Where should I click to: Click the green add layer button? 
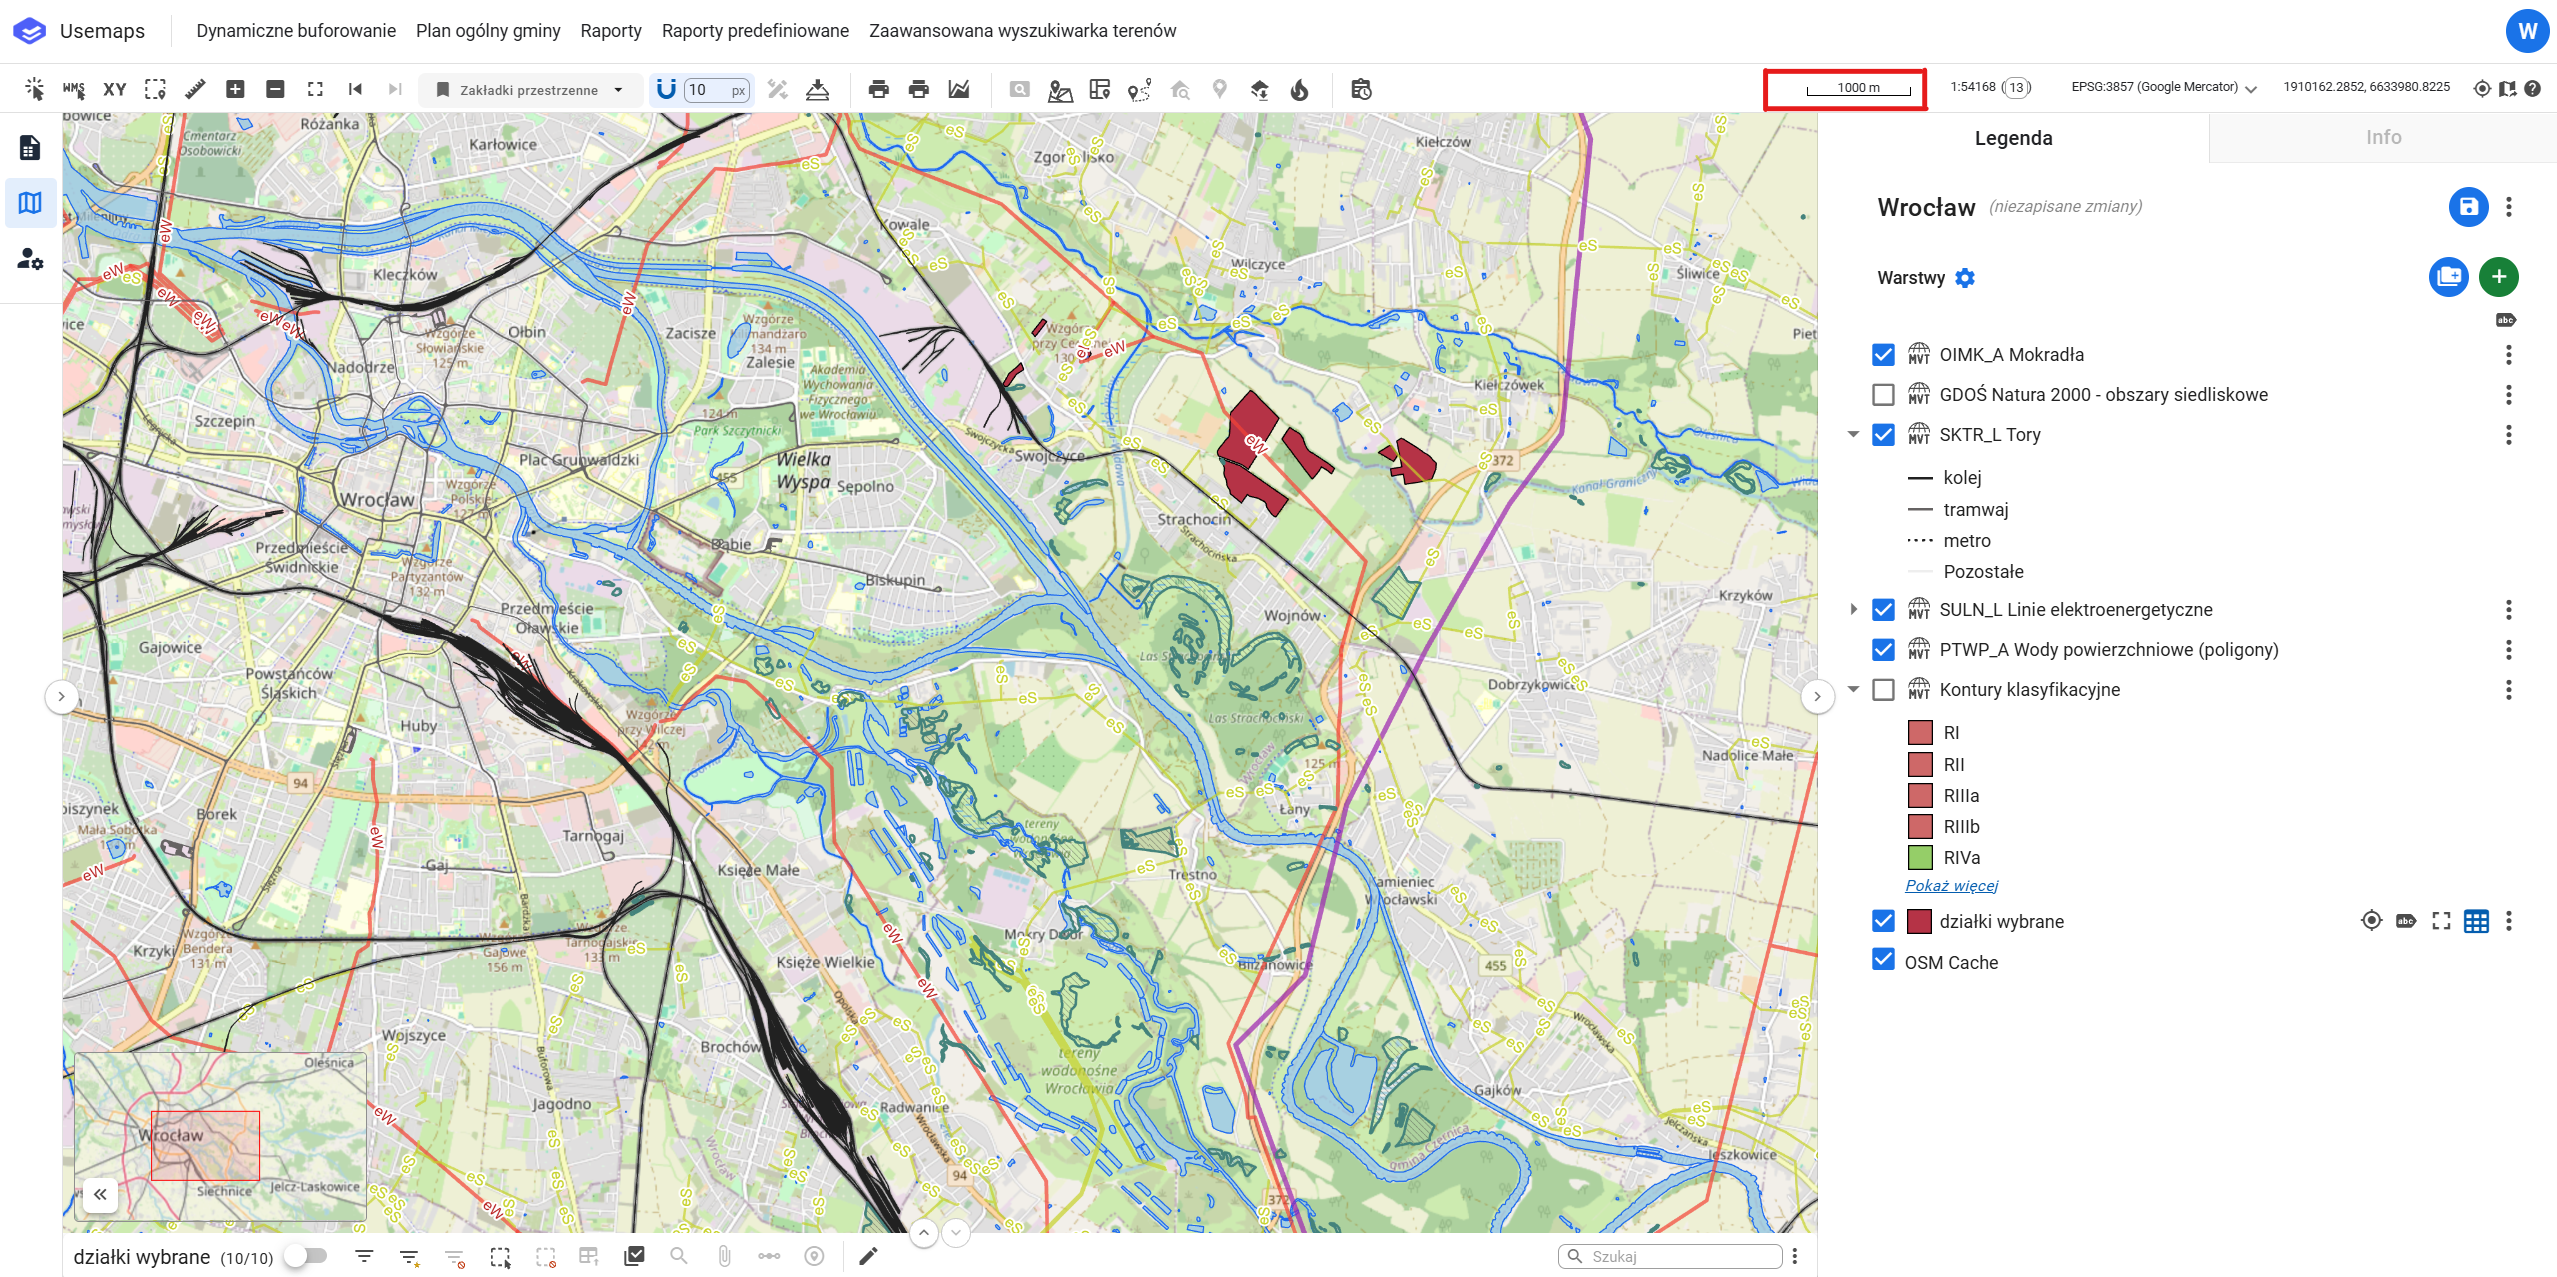2498,277
